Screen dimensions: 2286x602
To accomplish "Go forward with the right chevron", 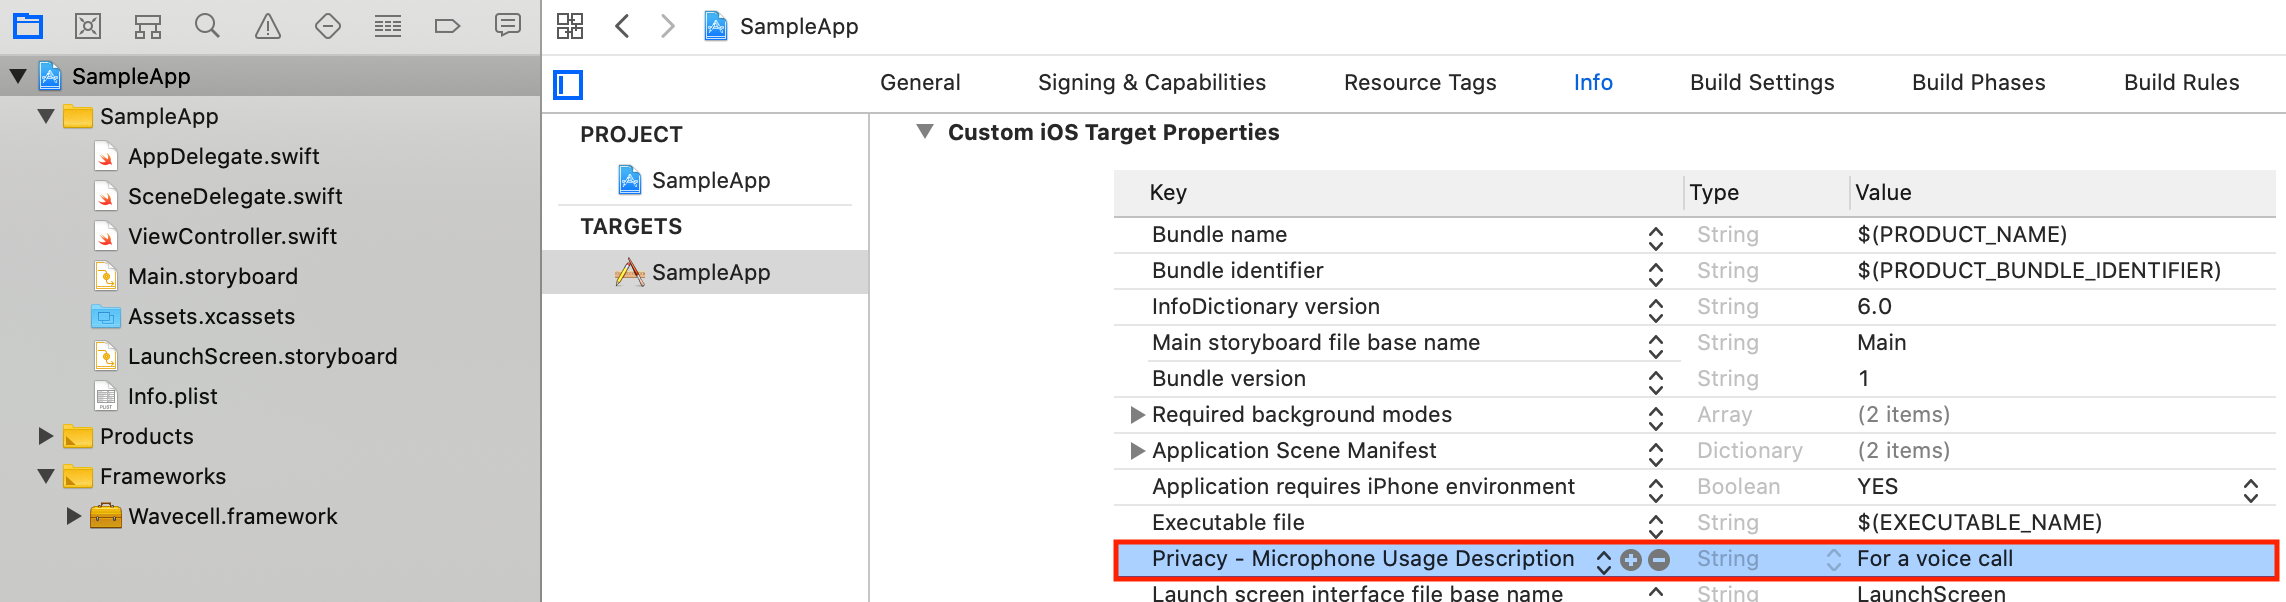I will [668, 26].
